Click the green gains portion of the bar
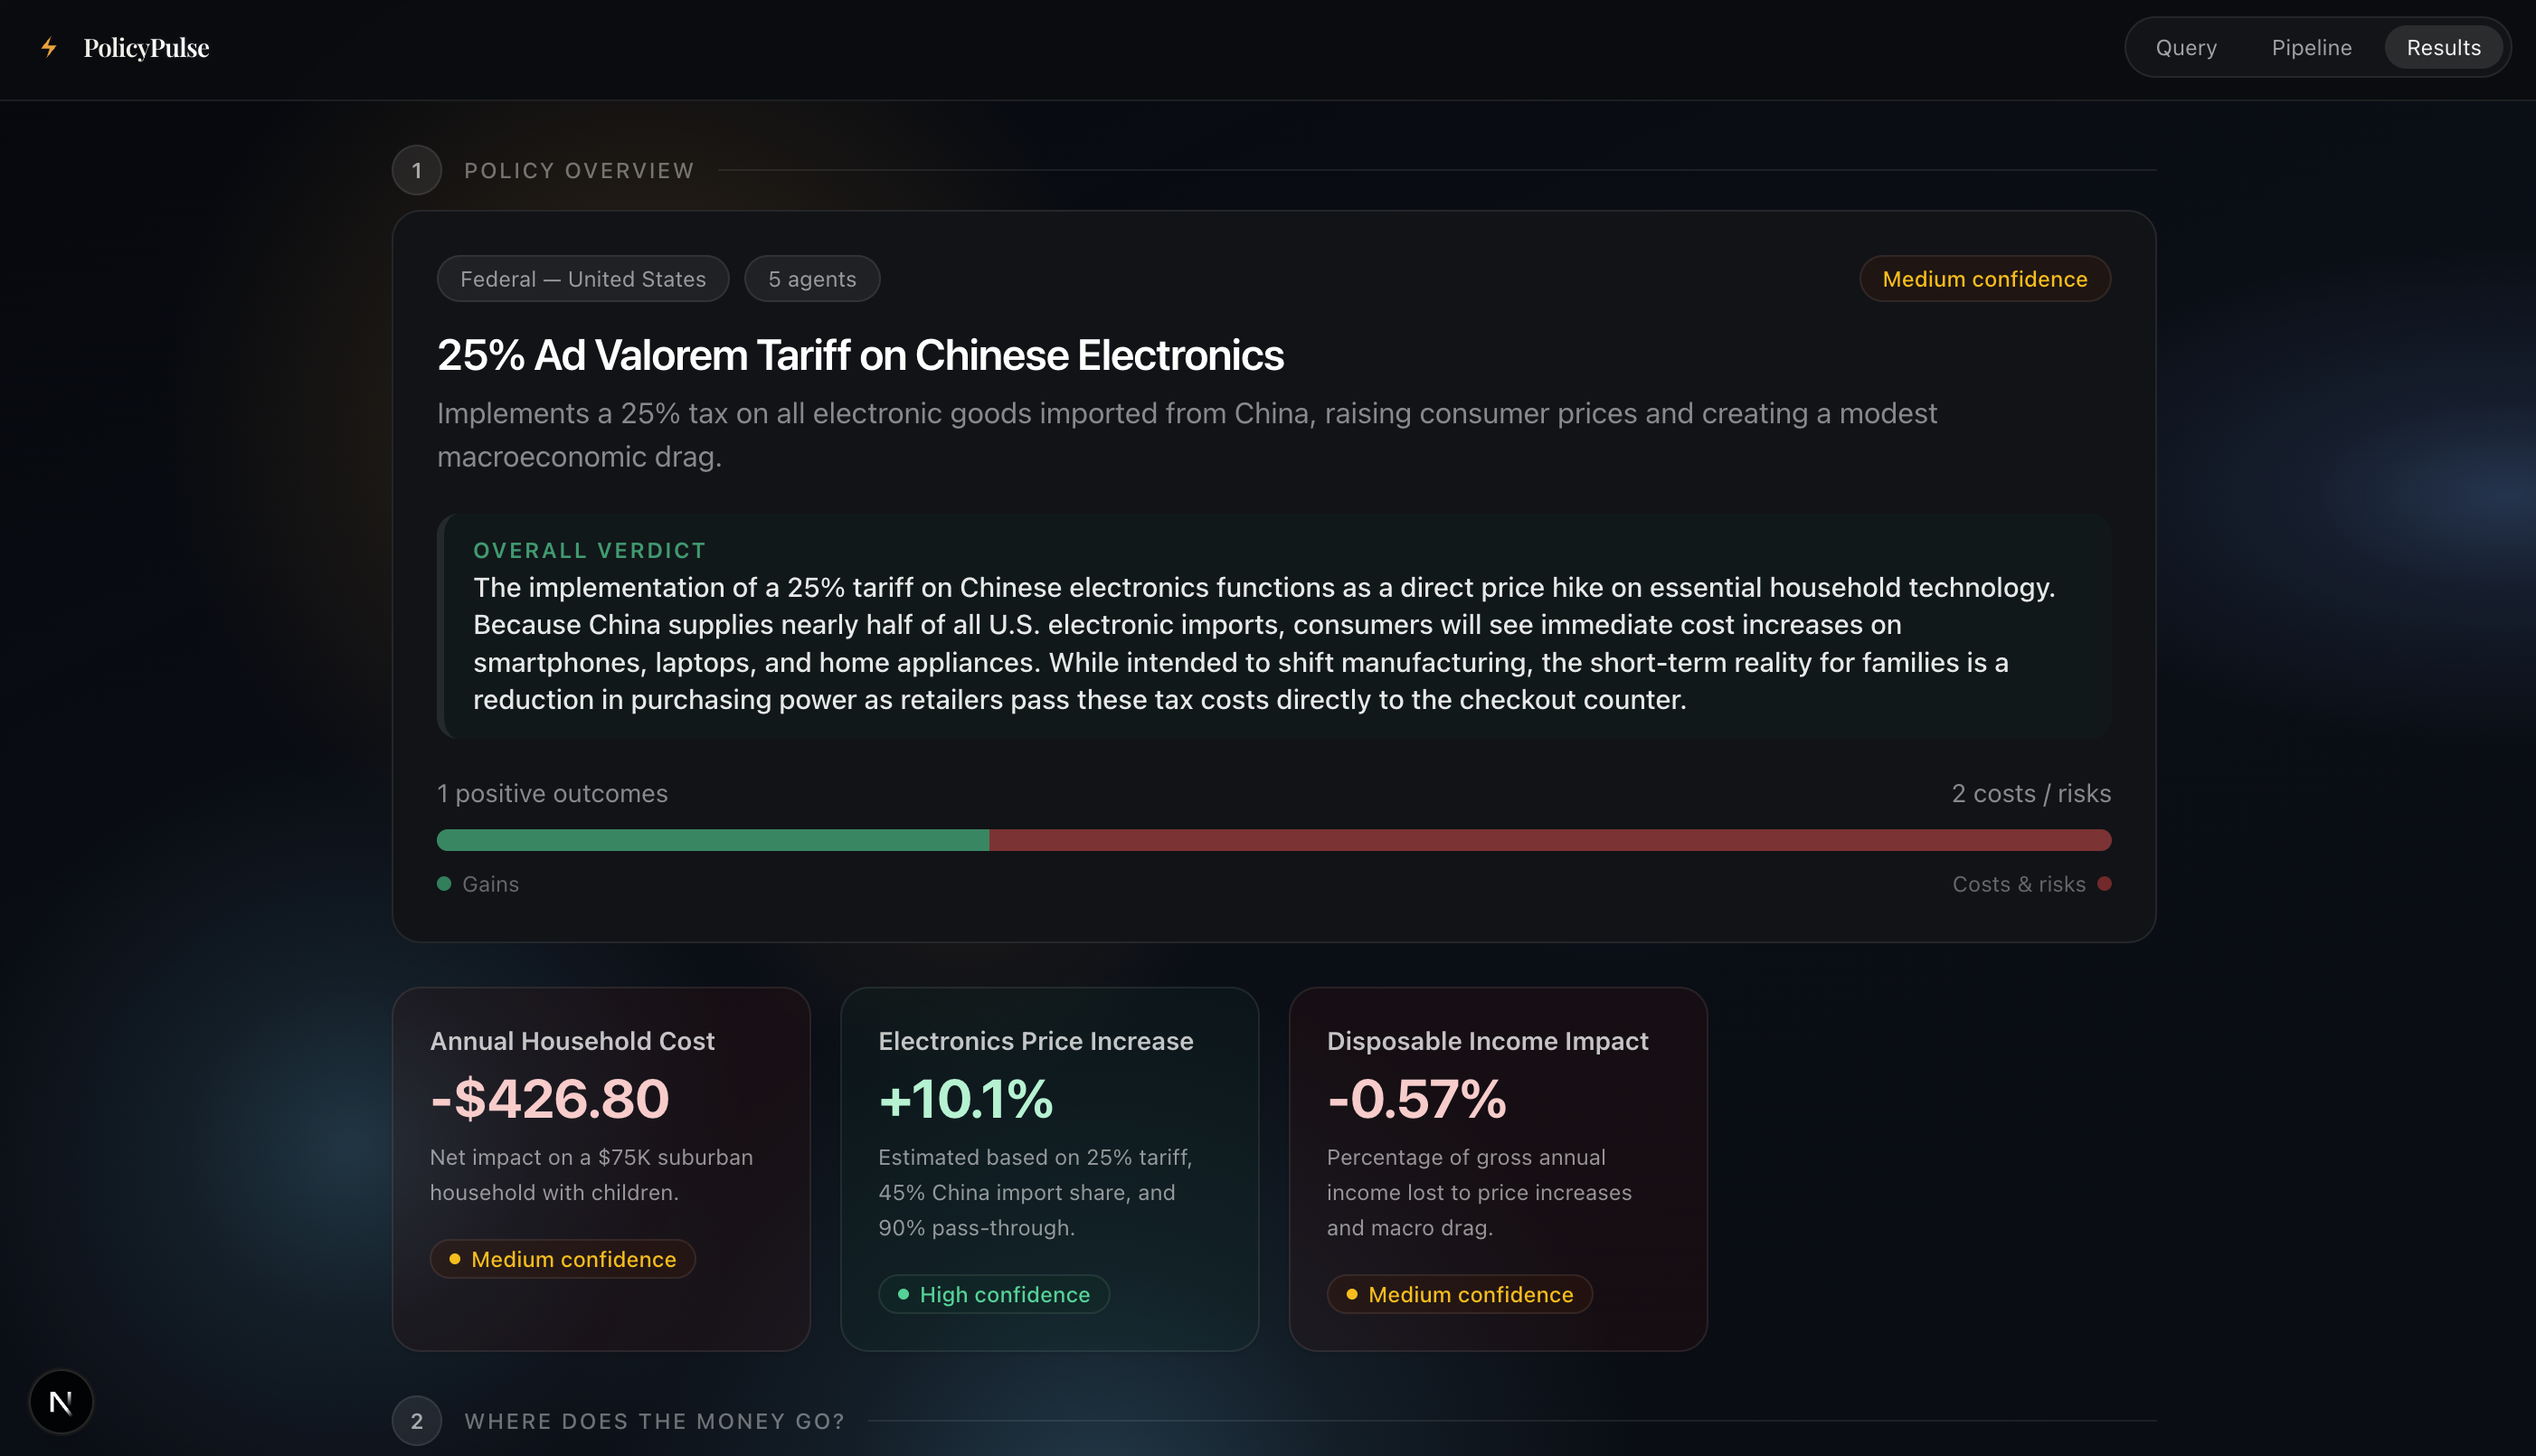This screenshot has width=2536, height=1456. 712,840
